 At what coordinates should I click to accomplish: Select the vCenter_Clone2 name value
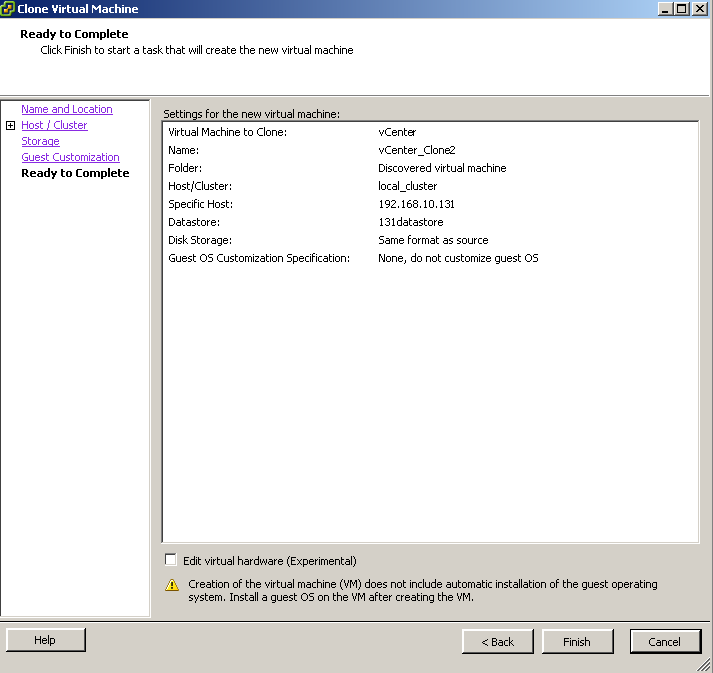(417, 150)
